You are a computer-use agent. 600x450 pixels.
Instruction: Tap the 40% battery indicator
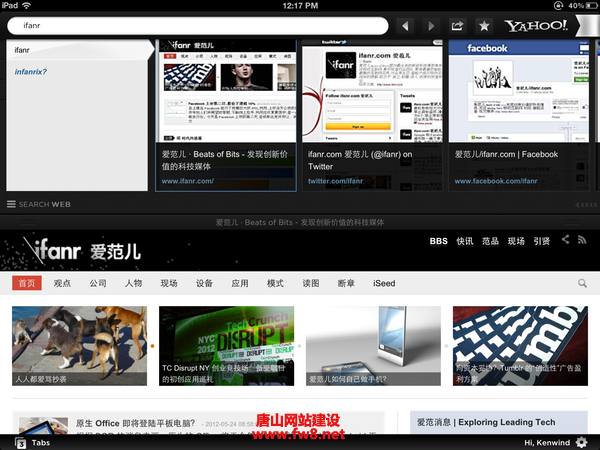[x=582, y=5]
